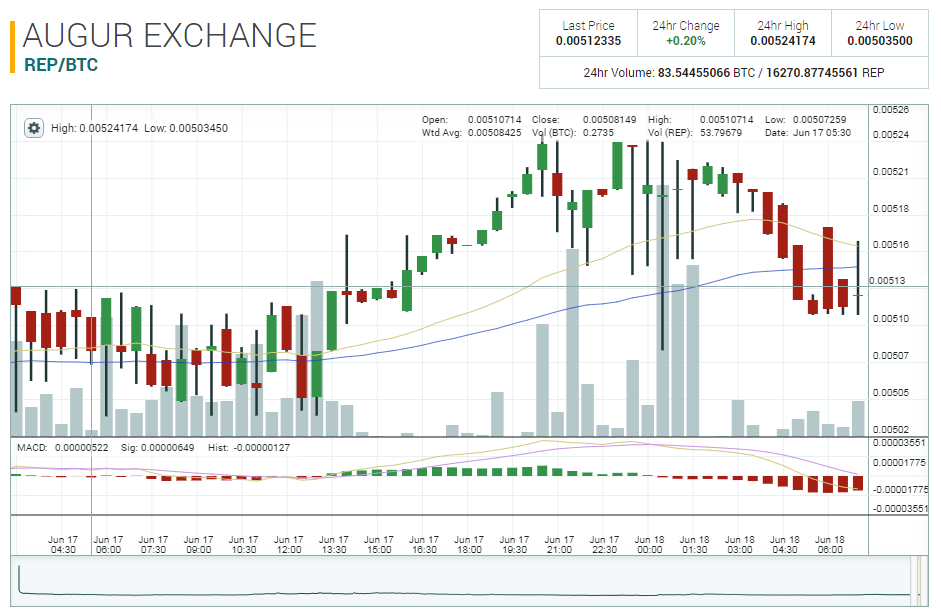Click the Hist: -0.00000127 value
The width and height of the screenshot is (941, 611).
pyautogui.click(x=248, y=448)
